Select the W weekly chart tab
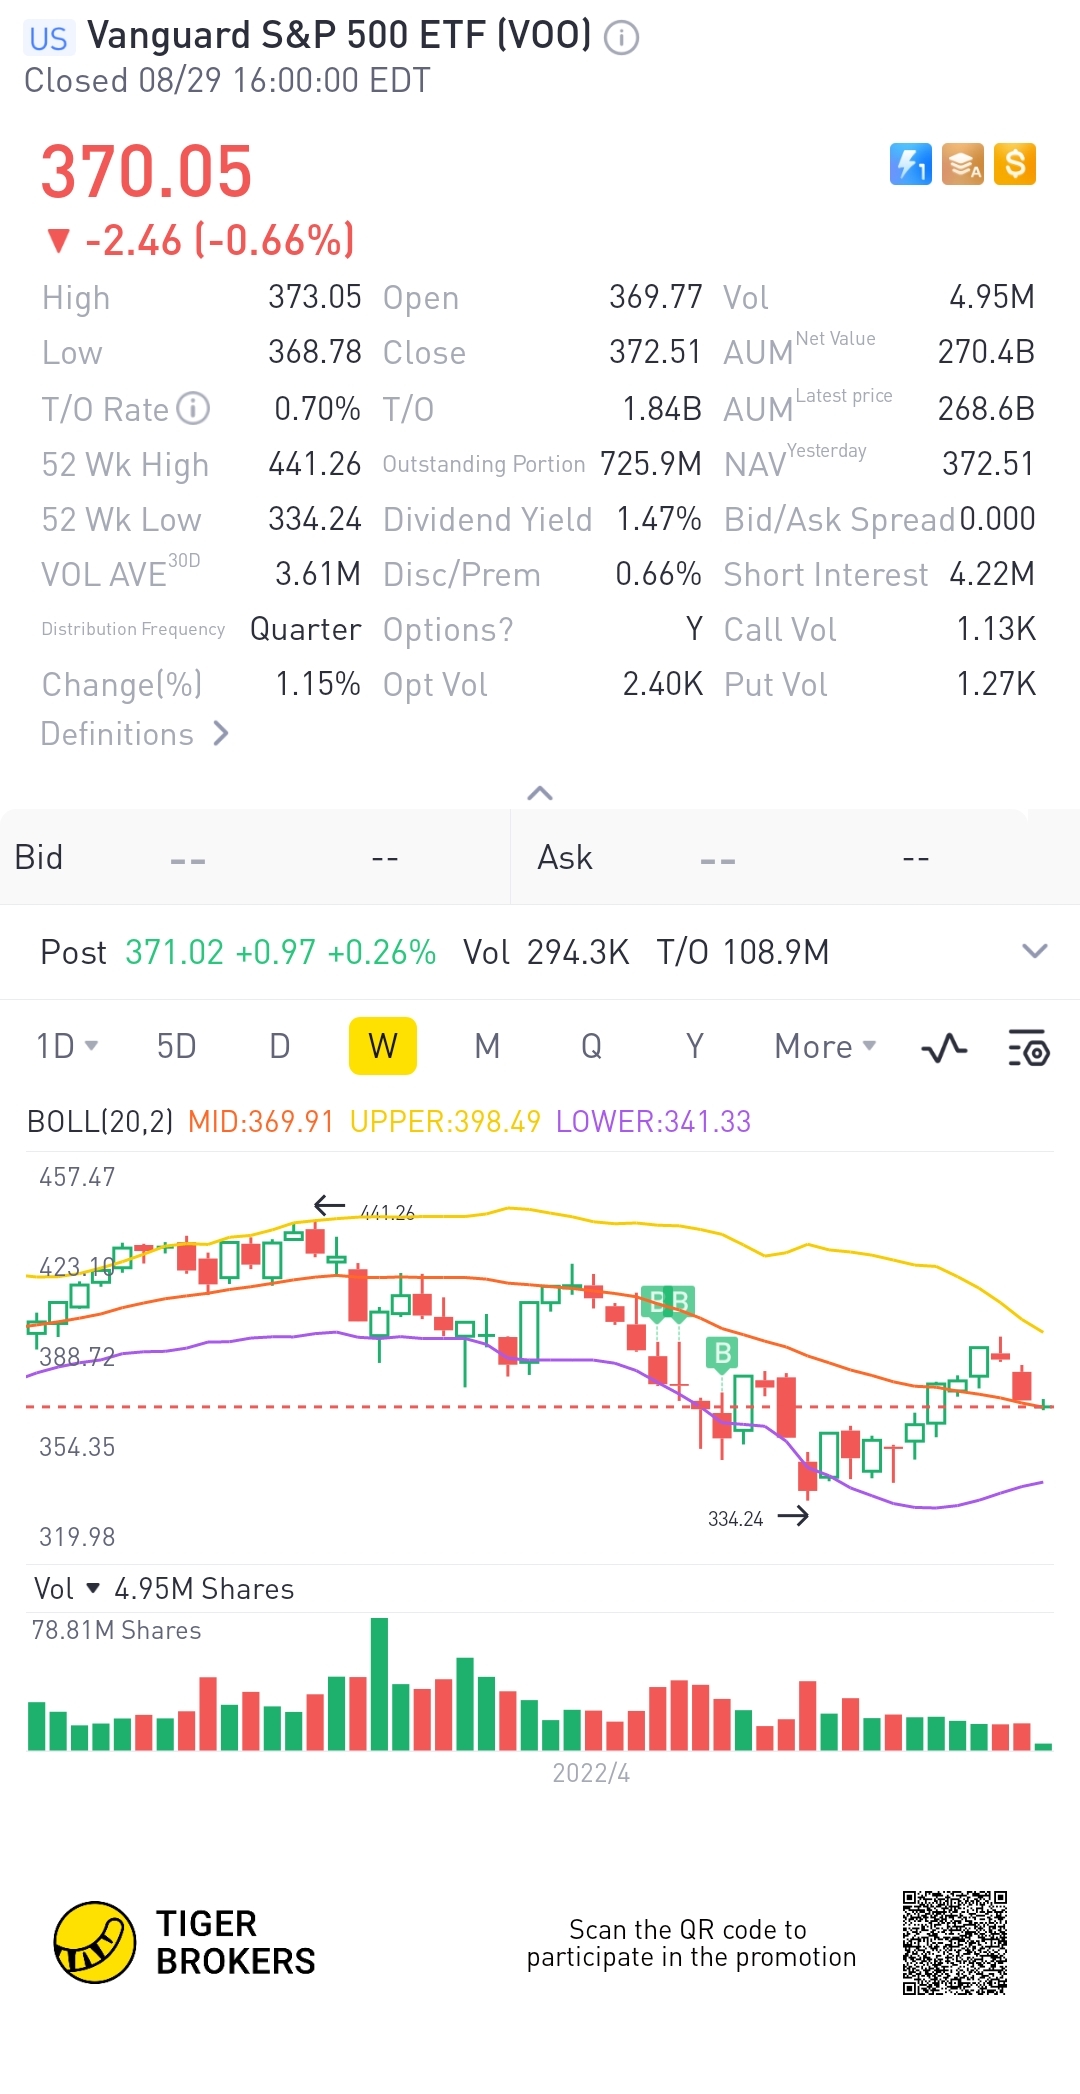1080x2094 pixels. point(383,1046)
